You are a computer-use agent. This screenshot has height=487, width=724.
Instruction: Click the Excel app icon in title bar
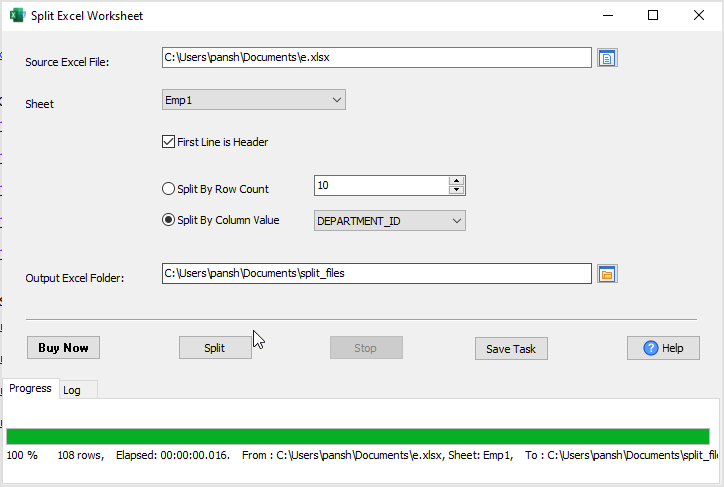(16, 15)
